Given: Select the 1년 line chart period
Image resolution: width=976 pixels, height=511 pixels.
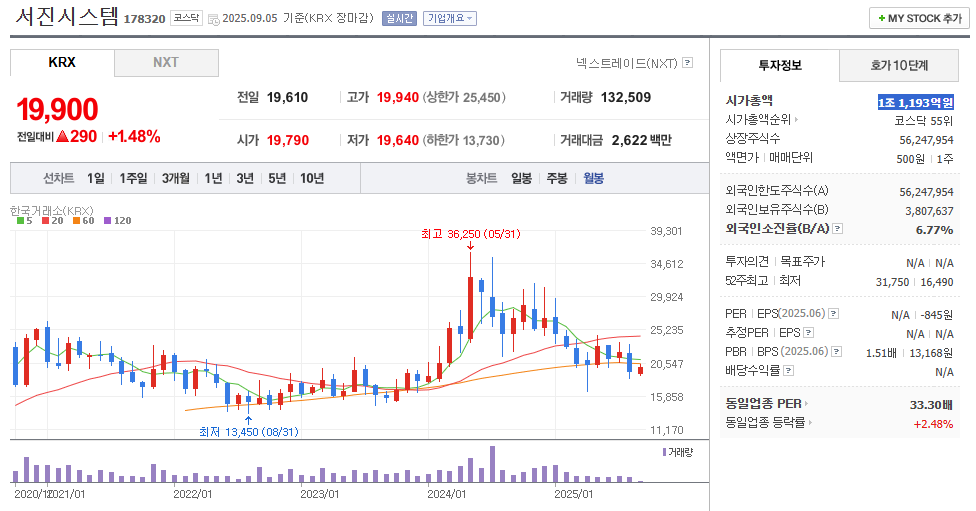Looking at the screenshot, I should coord(214,179).
